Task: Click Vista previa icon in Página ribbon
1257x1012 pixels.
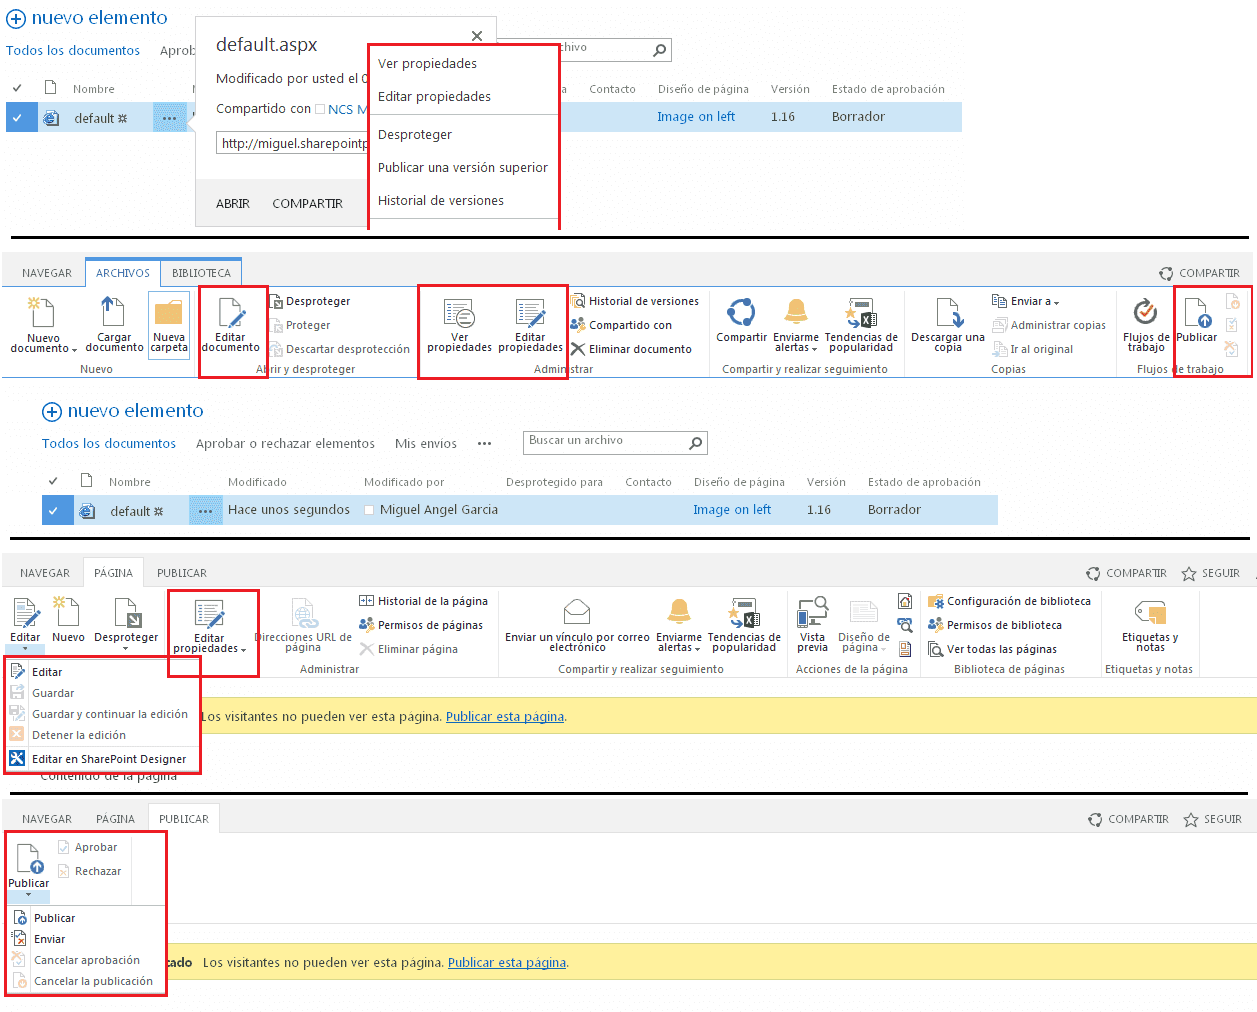Action: (812, 612)
